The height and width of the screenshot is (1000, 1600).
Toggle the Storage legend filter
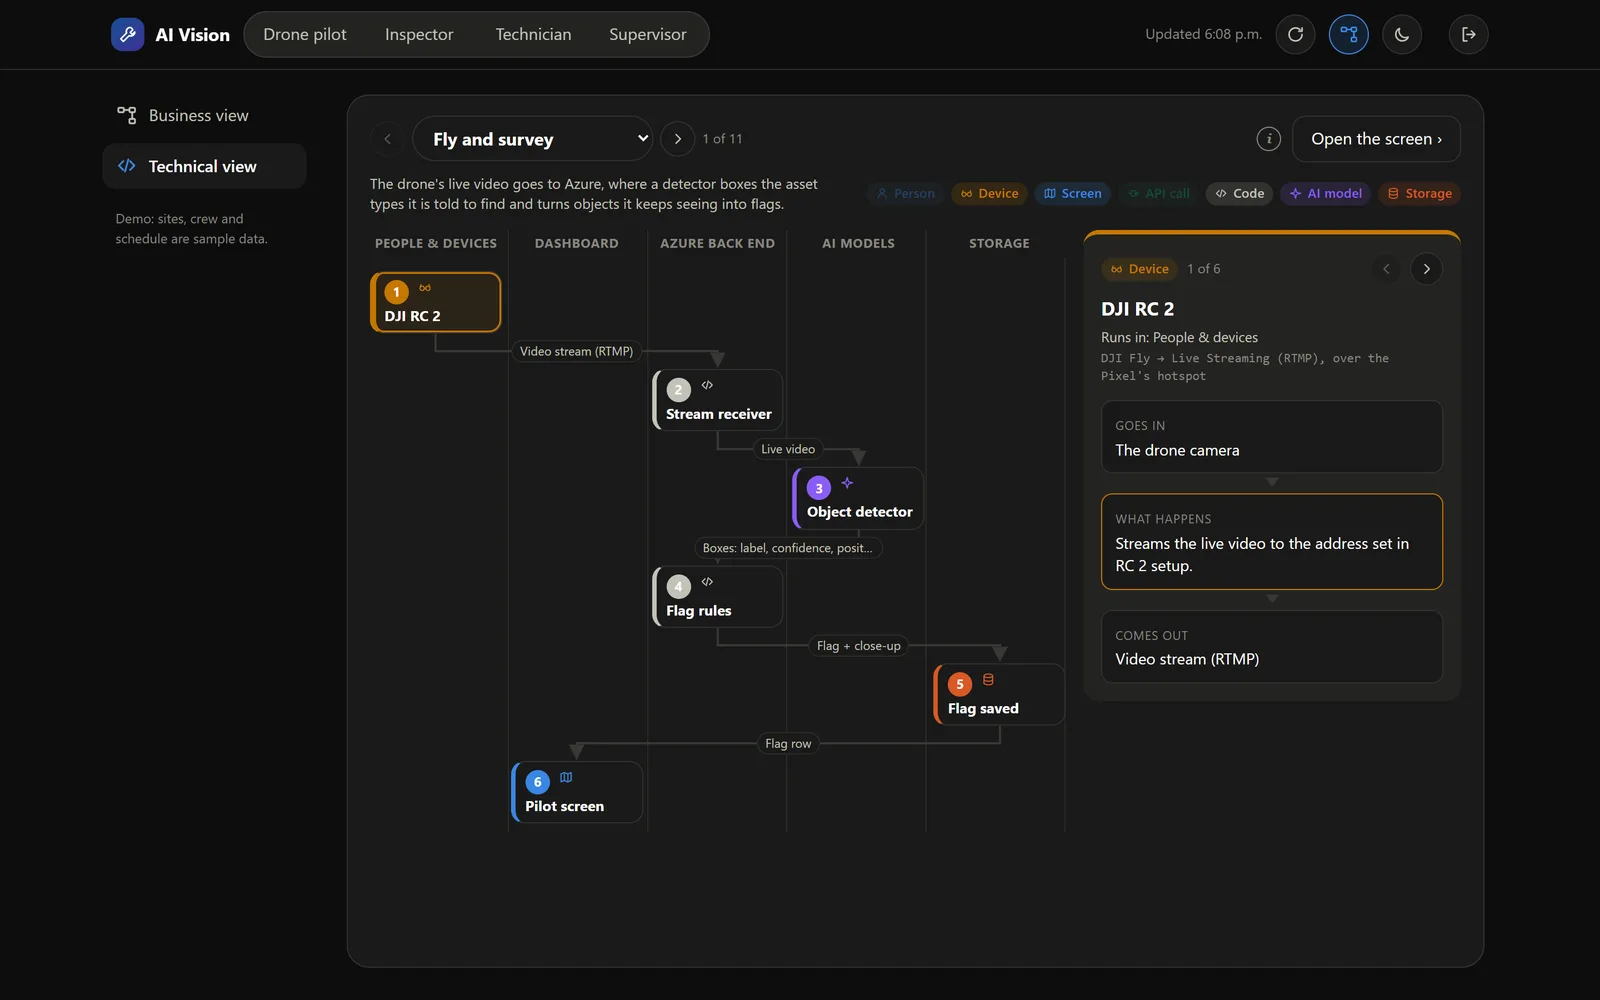[1419, 194]
